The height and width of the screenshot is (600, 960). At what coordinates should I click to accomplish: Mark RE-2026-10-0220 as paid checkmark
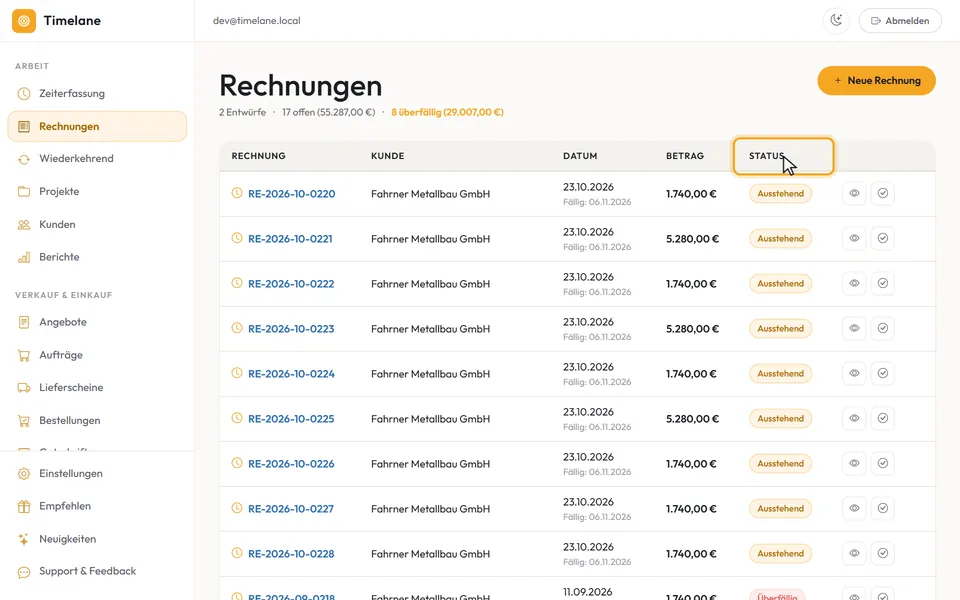tap(883, 193)
